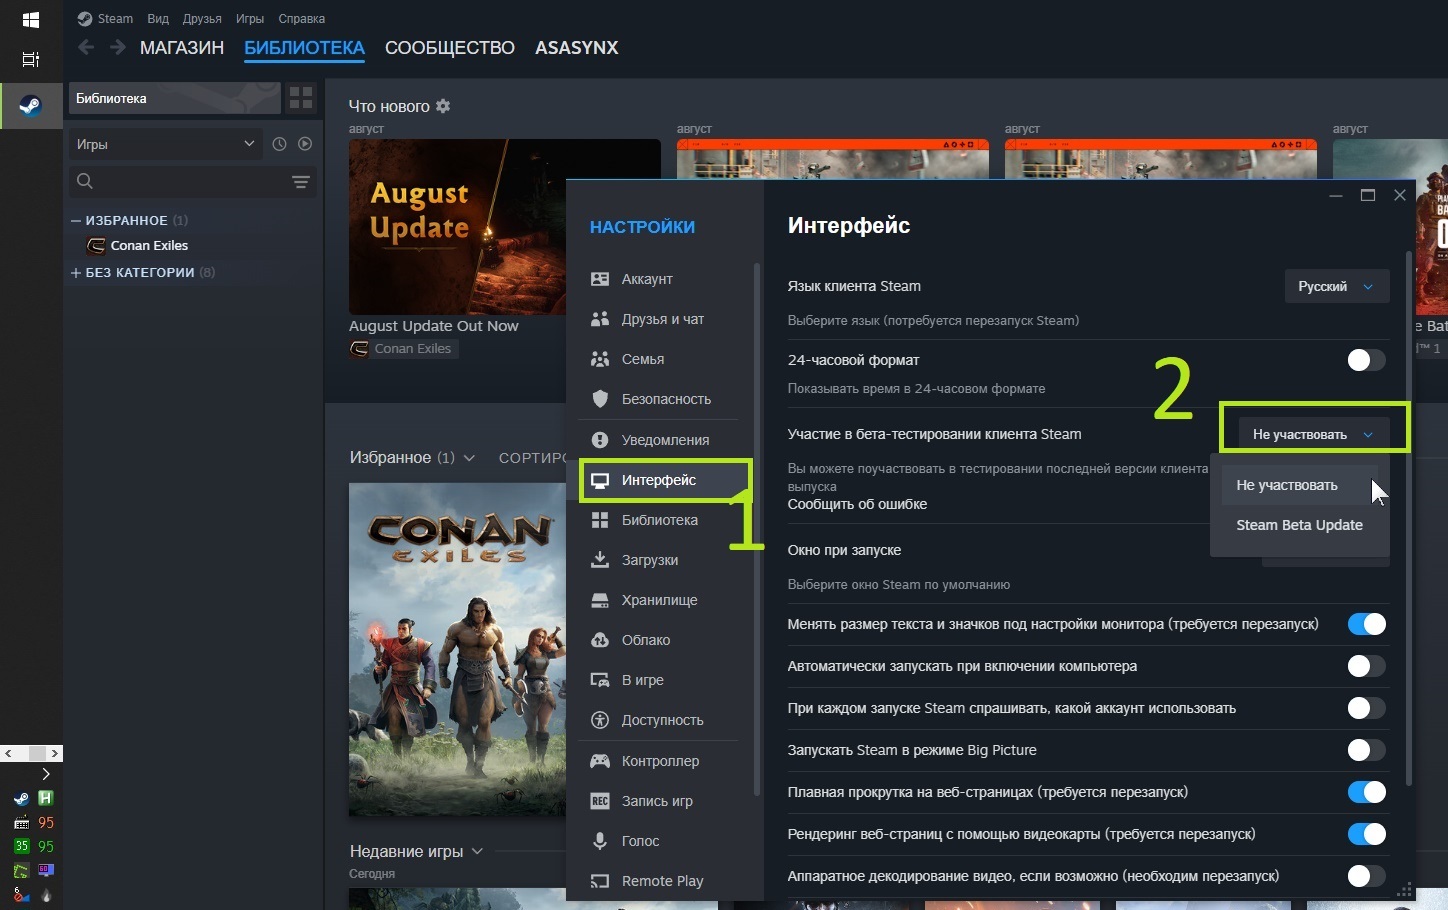Open What's New settings gear icon
The width and height of the screenshot is (1448, 910).
(443, 106)
